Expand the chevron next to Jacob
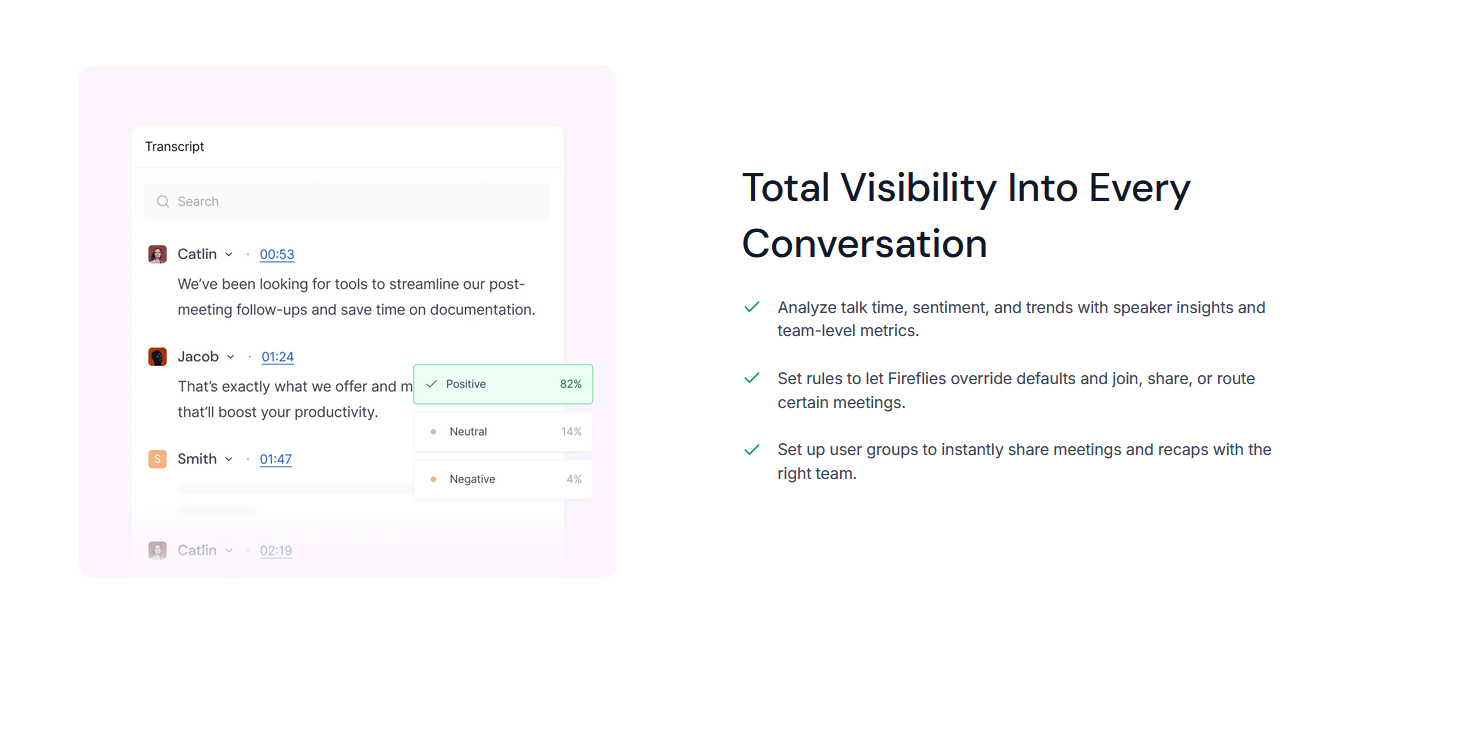The width and height of the screenshot is (1470, 741). click(x=231, y=357)
